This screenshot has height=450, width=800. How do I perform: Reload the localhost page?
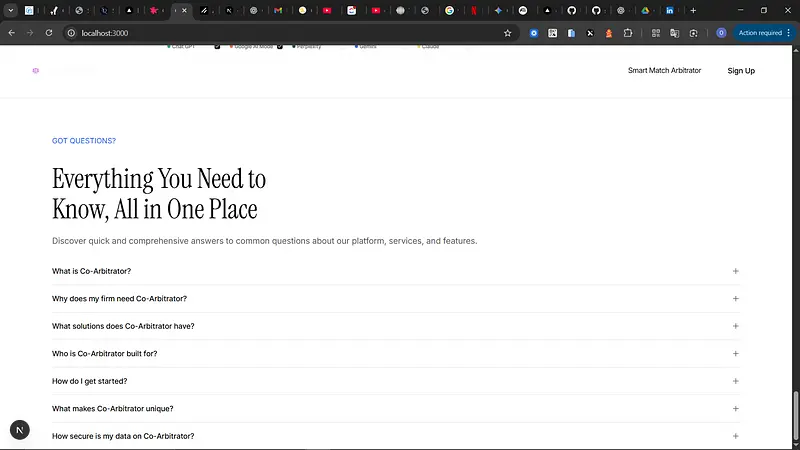pos(48,33)
